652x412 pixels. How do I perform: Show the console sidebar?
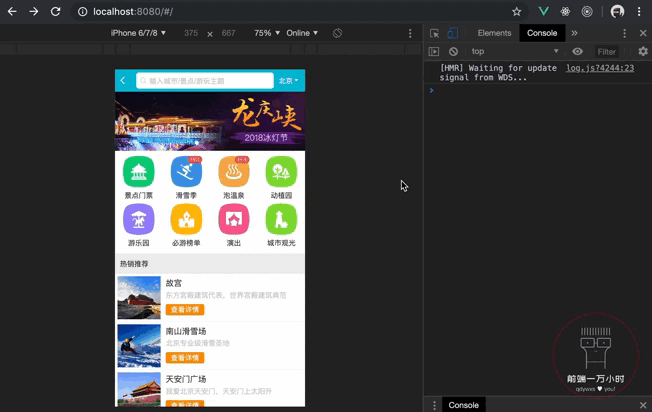(434, 51)
